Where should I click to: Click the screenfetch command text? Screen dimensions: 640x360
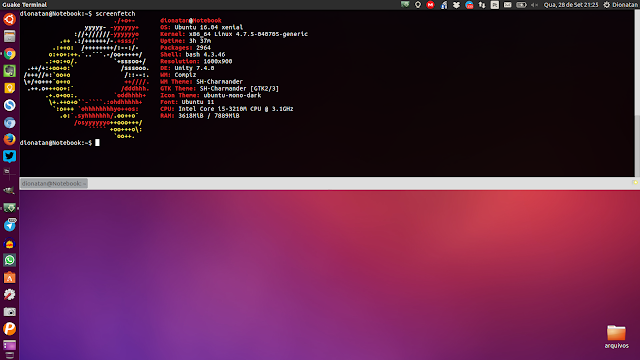click(115, 14)
